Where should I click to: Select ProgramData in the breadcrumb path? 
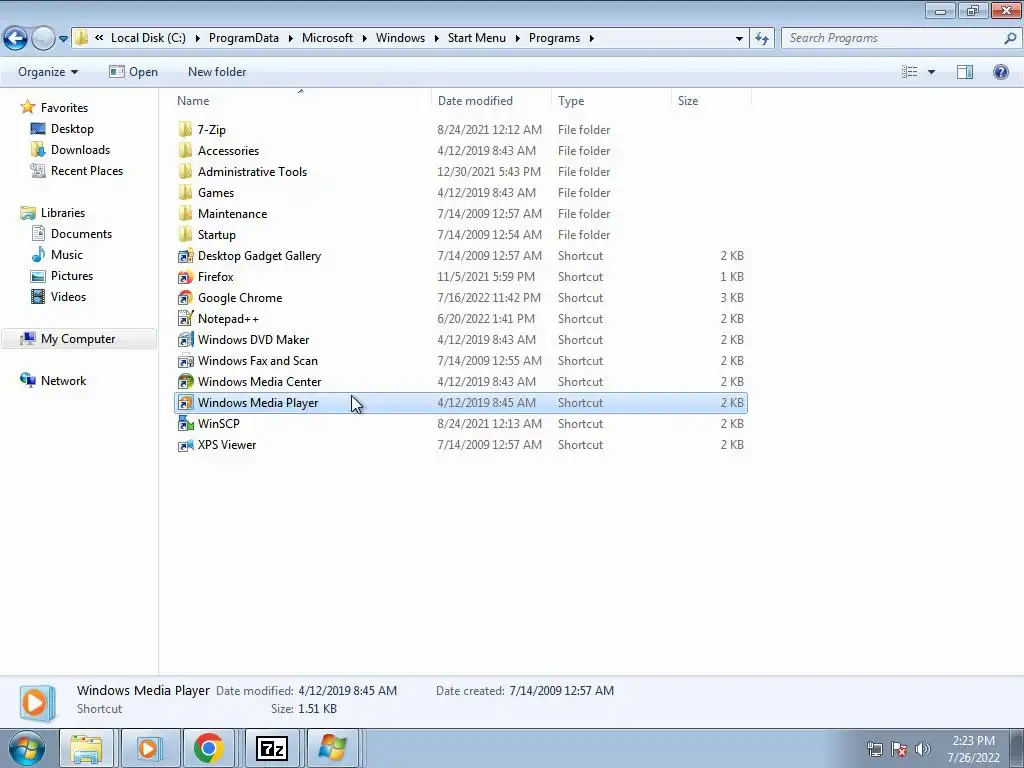point(244,38)
